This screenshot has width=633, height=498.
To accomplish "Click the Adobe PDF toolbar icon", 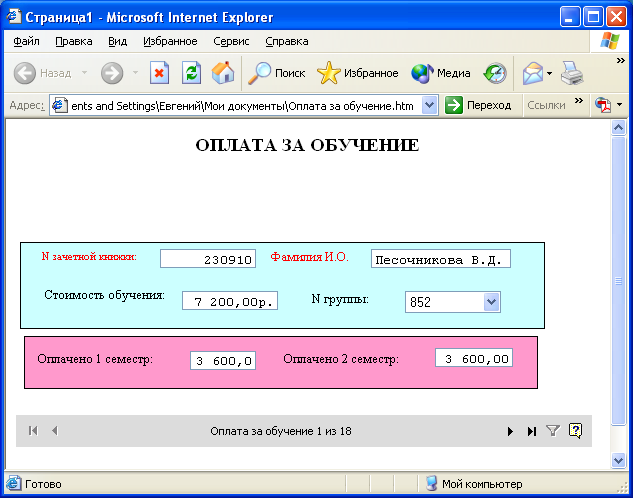I will (x=603, y=105).
